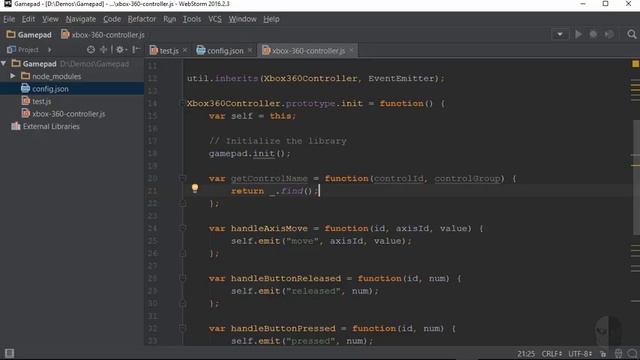This screenshot has width=640, height=360.
Task: Fold the handleAxisMove function block
Action: (x=182, y=228)
